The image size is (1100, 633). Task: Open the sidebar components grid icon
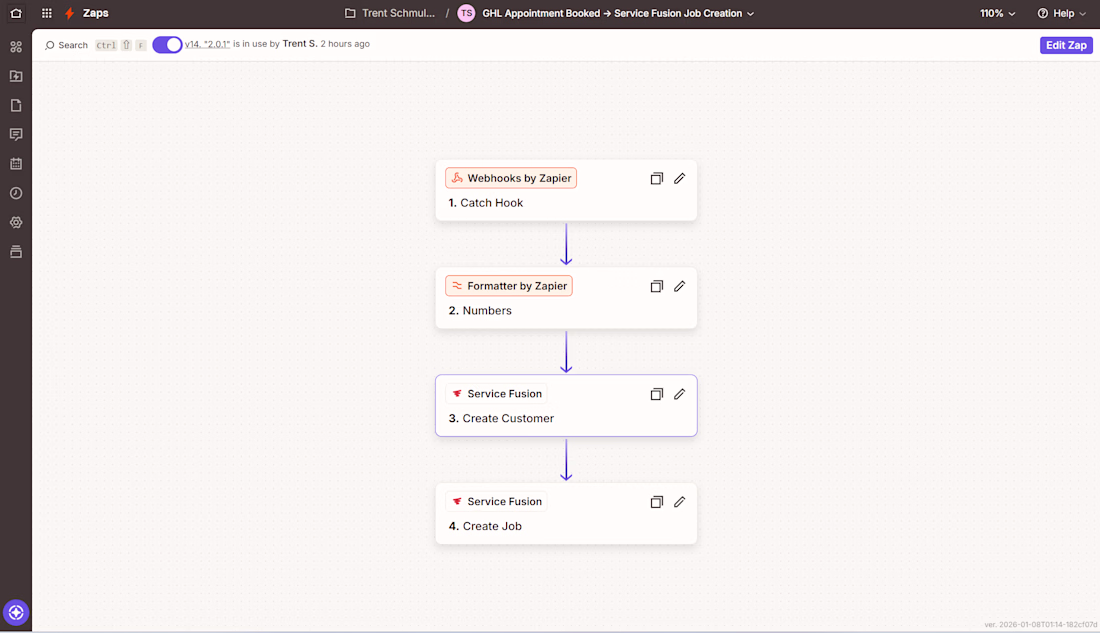16,47
